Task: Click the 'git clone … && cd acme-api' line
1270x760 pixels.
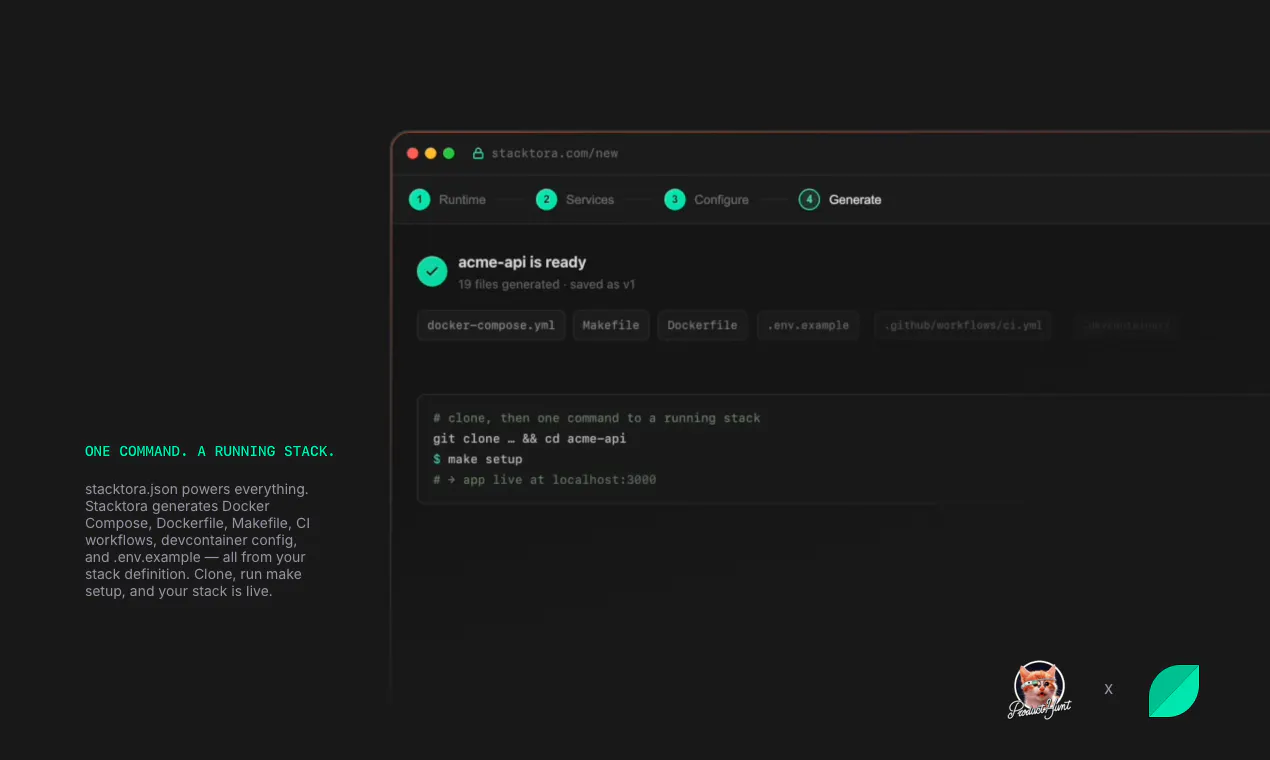Action: pos(530,439)
